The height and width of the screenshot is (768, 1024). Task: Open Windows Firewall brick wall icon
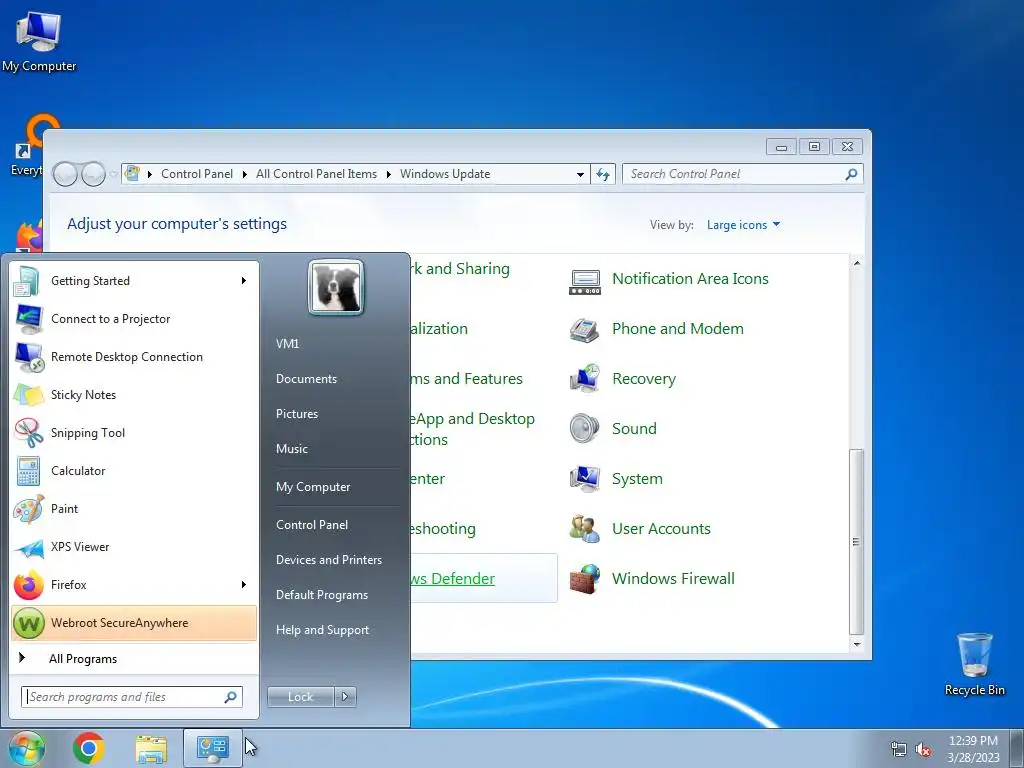(584, 579)
